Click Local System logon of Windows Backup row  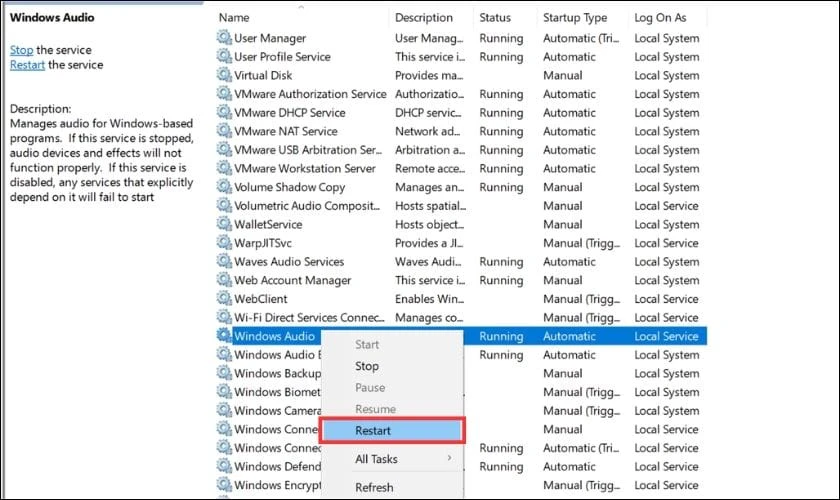click(x=667, y=374)
